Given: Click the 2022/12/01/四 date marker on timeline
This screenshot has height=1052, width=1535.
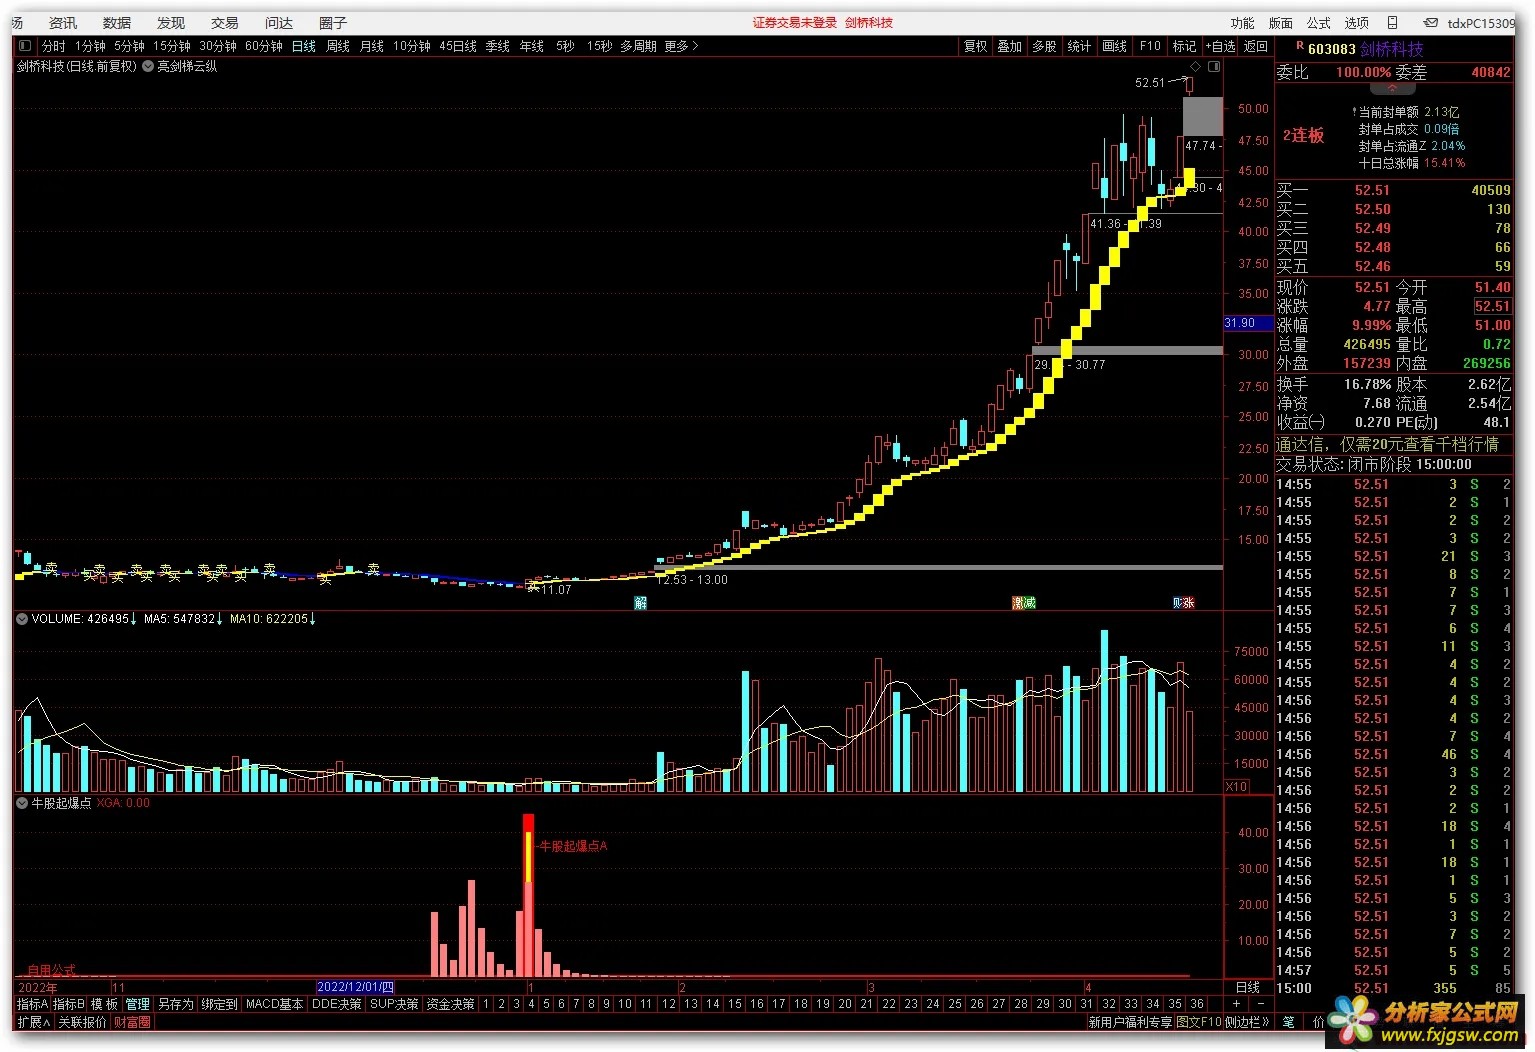Looking at the screenshot, I should 356,987.
